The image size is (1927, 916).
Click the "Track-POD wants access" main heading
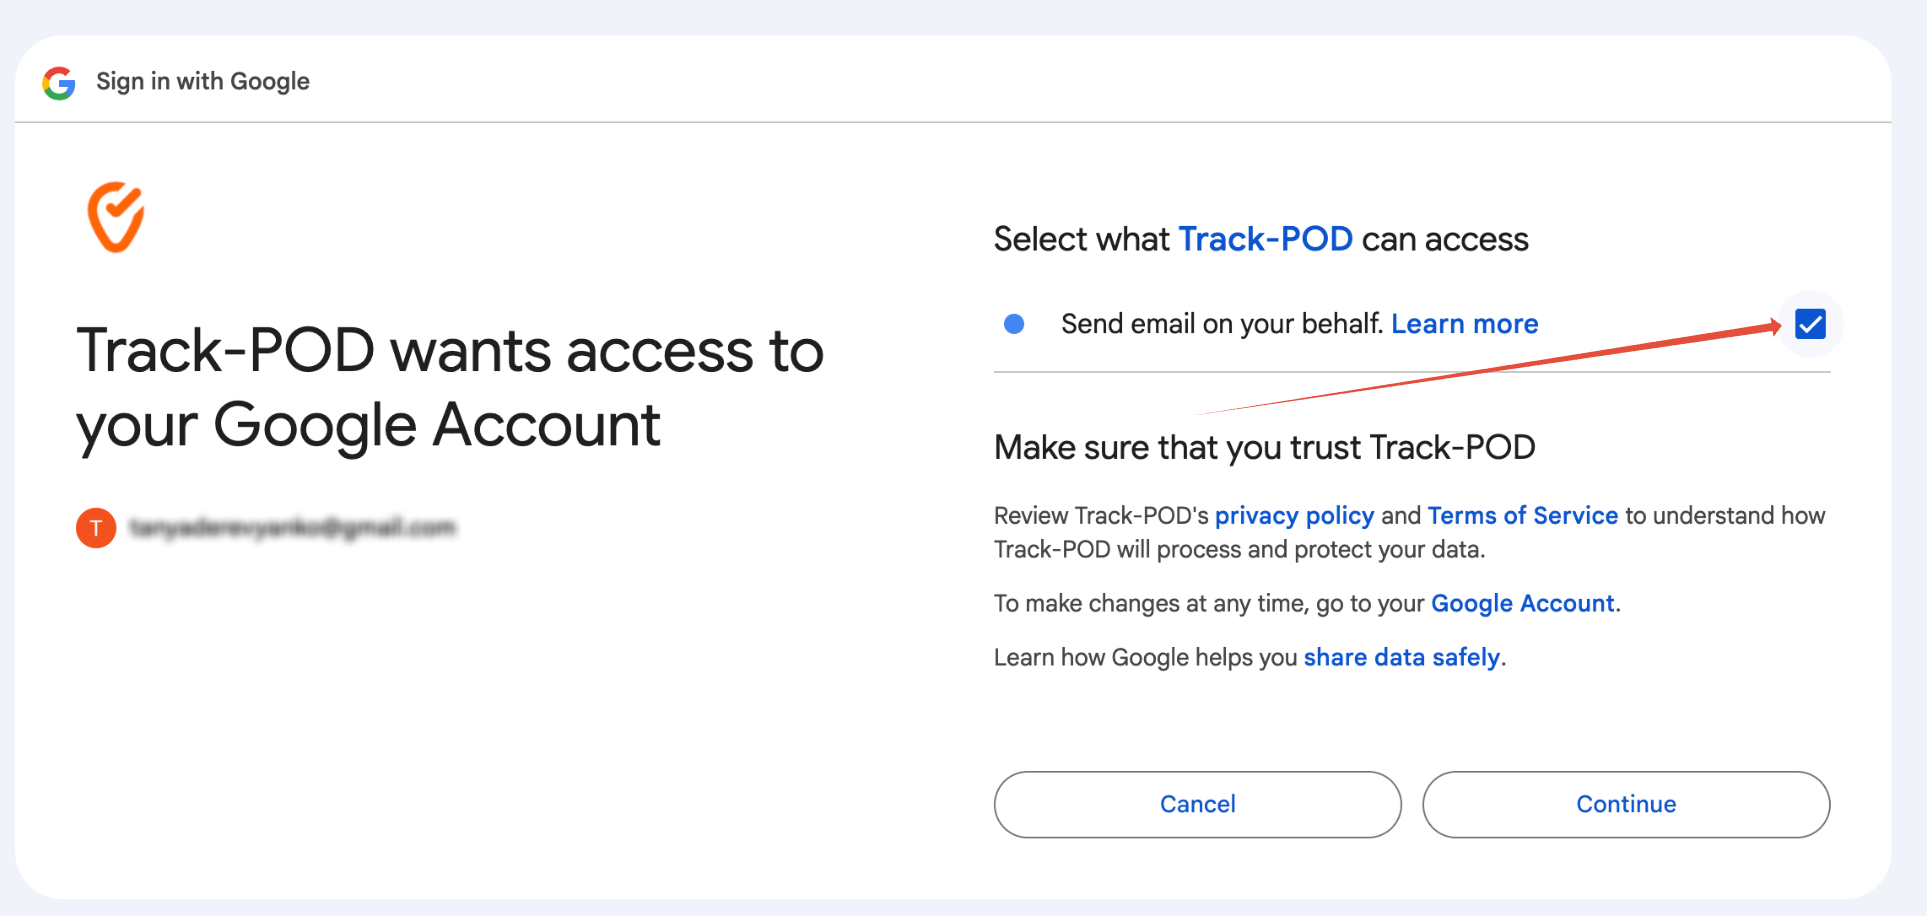pos(450,388)
